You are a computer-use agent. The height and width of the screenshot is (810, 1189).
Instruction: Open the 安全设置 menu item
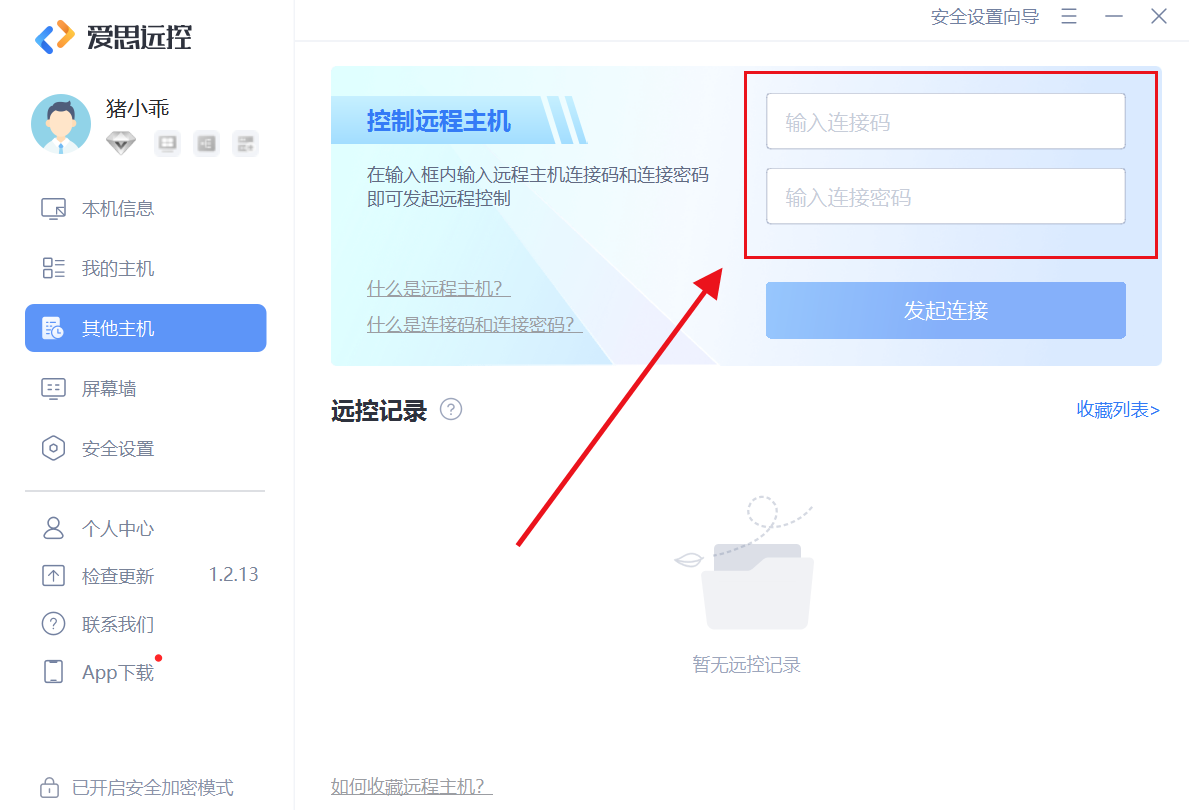[146, 449]
